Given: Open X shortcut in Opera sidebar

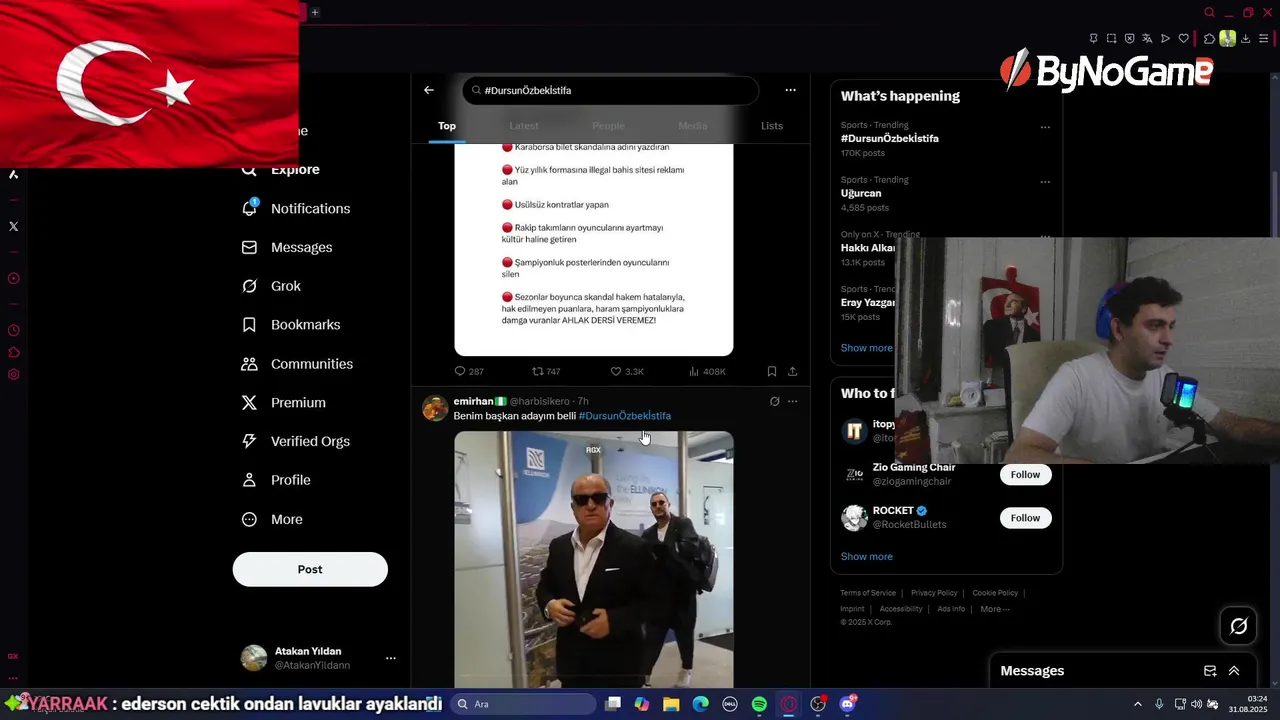Looking at the screenshot, I should 13,226.
